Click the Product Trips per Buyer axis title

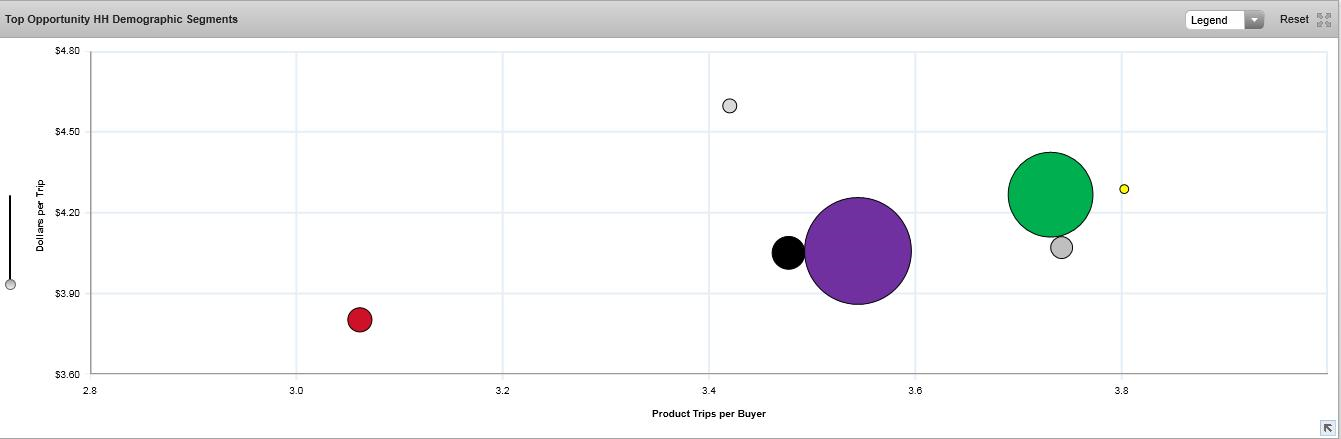point(708,413)
